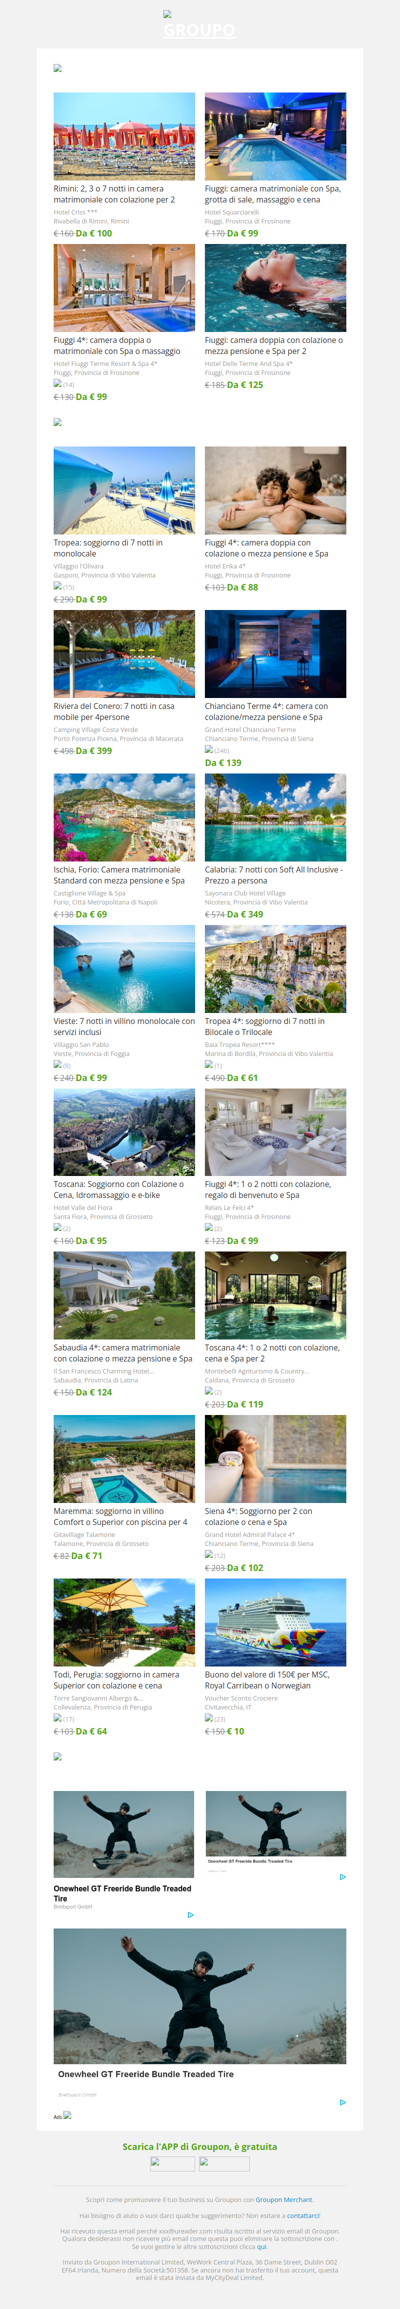
Task: Click the contattarci contact link
Action: [303, 2215]
